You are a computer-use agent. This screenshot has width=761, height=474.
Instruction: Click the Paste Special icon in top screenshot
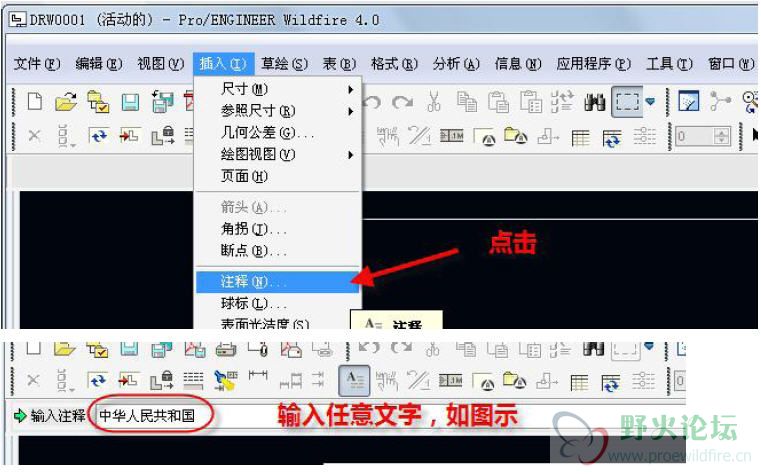[530, 102]
